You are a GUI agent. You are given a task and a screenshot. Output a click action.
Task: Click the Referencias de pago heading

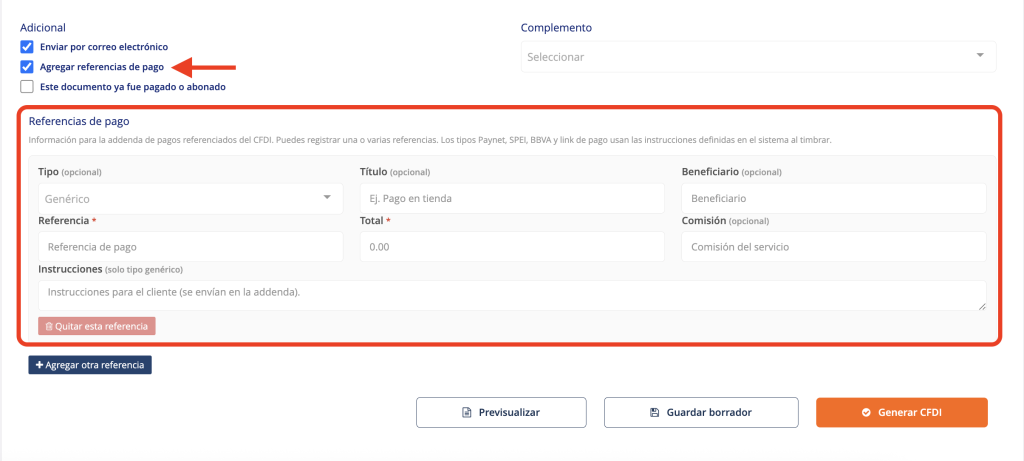pyautogui.click(x=79, y=121)
